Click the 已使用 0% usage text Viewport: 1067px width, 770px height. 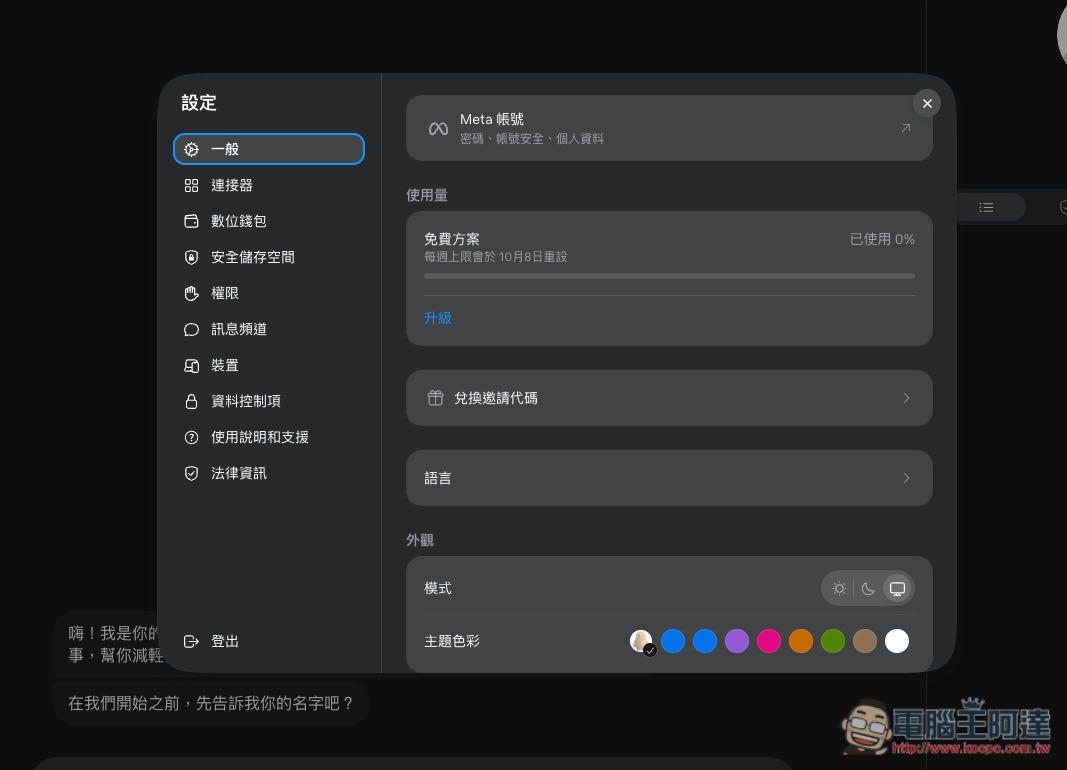point(882,239)
